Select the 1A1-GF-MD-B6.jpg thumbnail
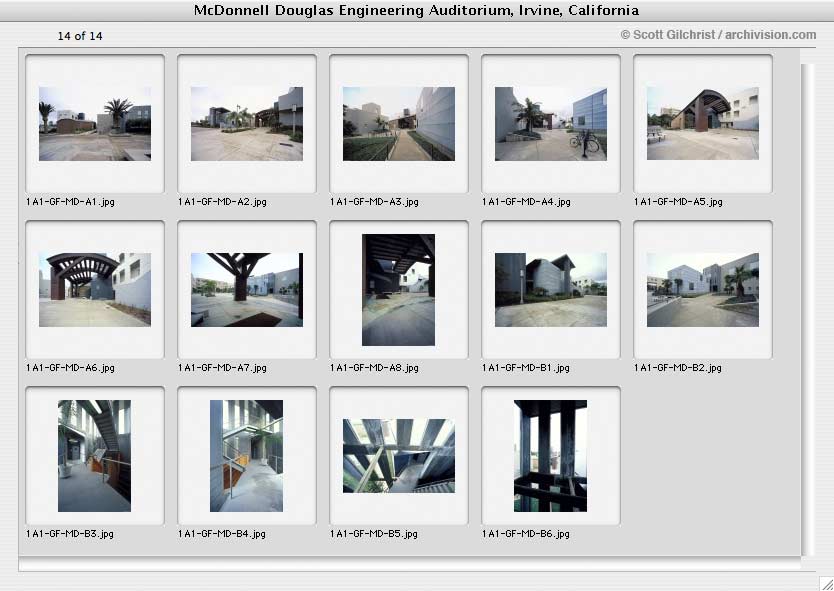This screenshot has height=591, width=834. pyautogui.click(x=551, y=456)
